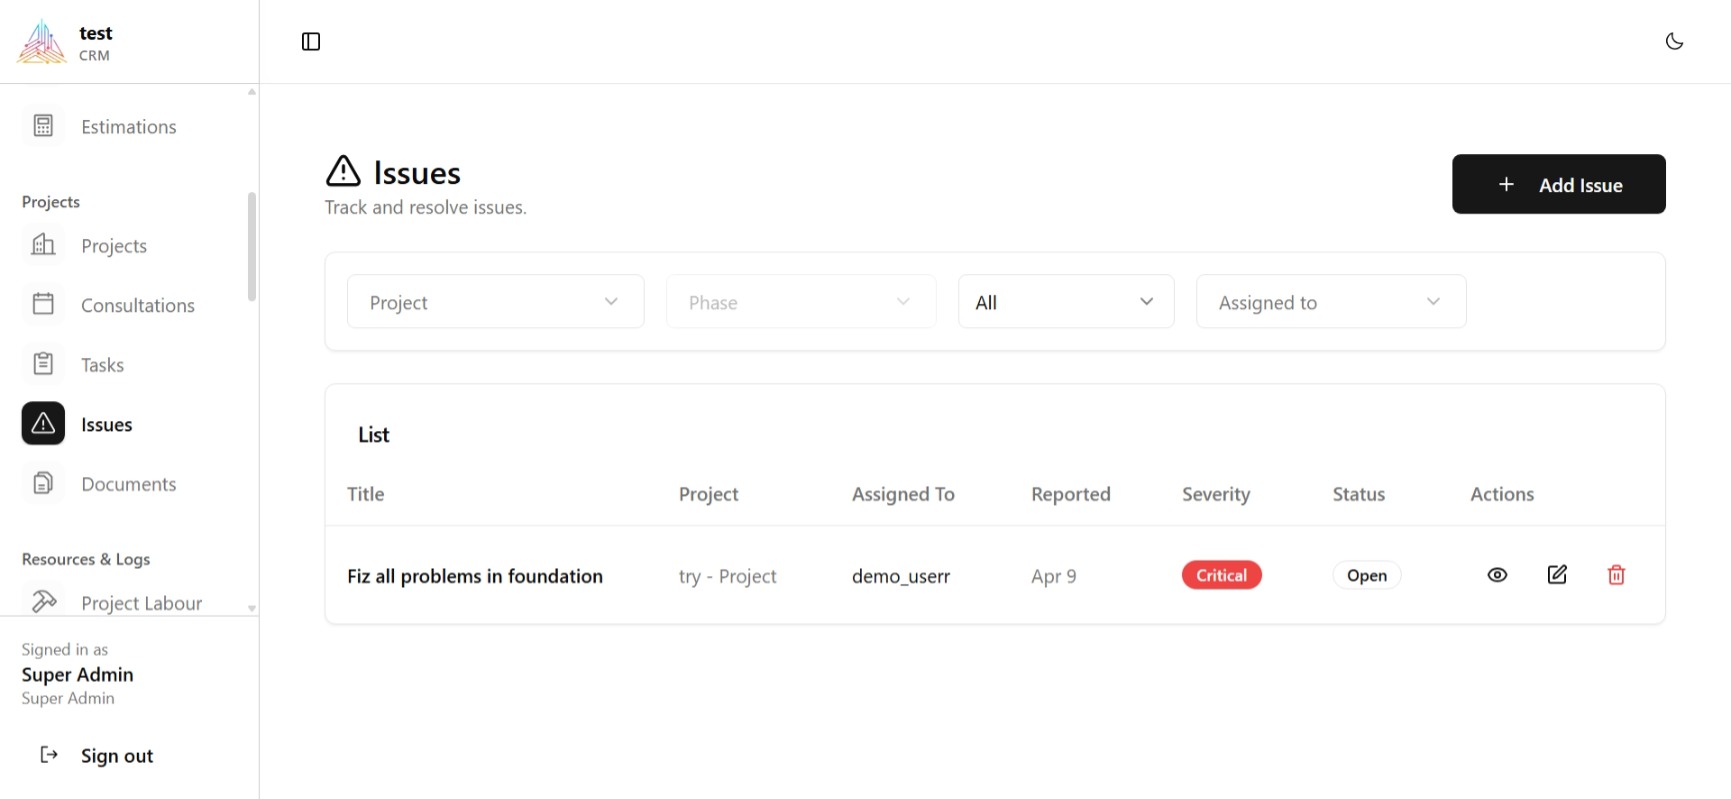Image resolution: width=1731 pixels, height=799 pixels.
Task: Click the Severity column header
Action: 1215,494
